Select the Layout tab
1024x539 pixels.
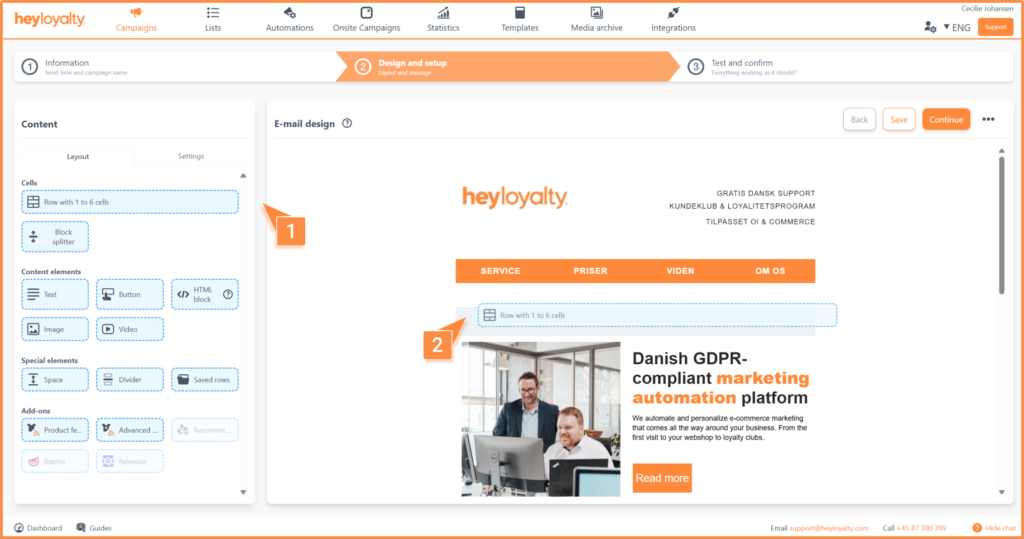point(78,156)
